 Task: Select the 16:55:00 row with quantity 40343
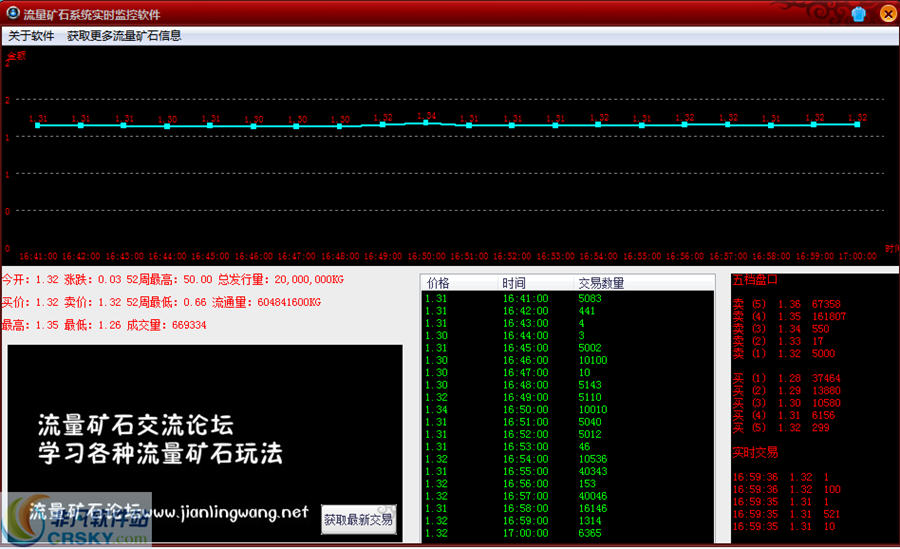tap(568, 471)
